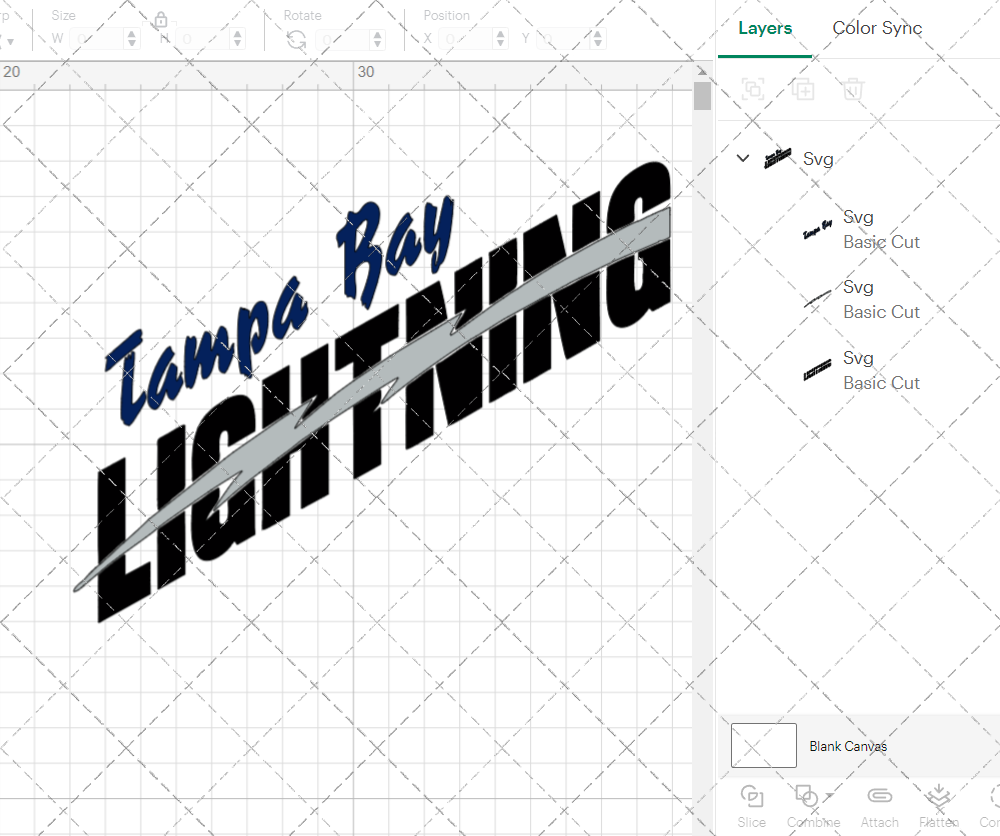Adjust height with stepper arrows

(238, 39)
